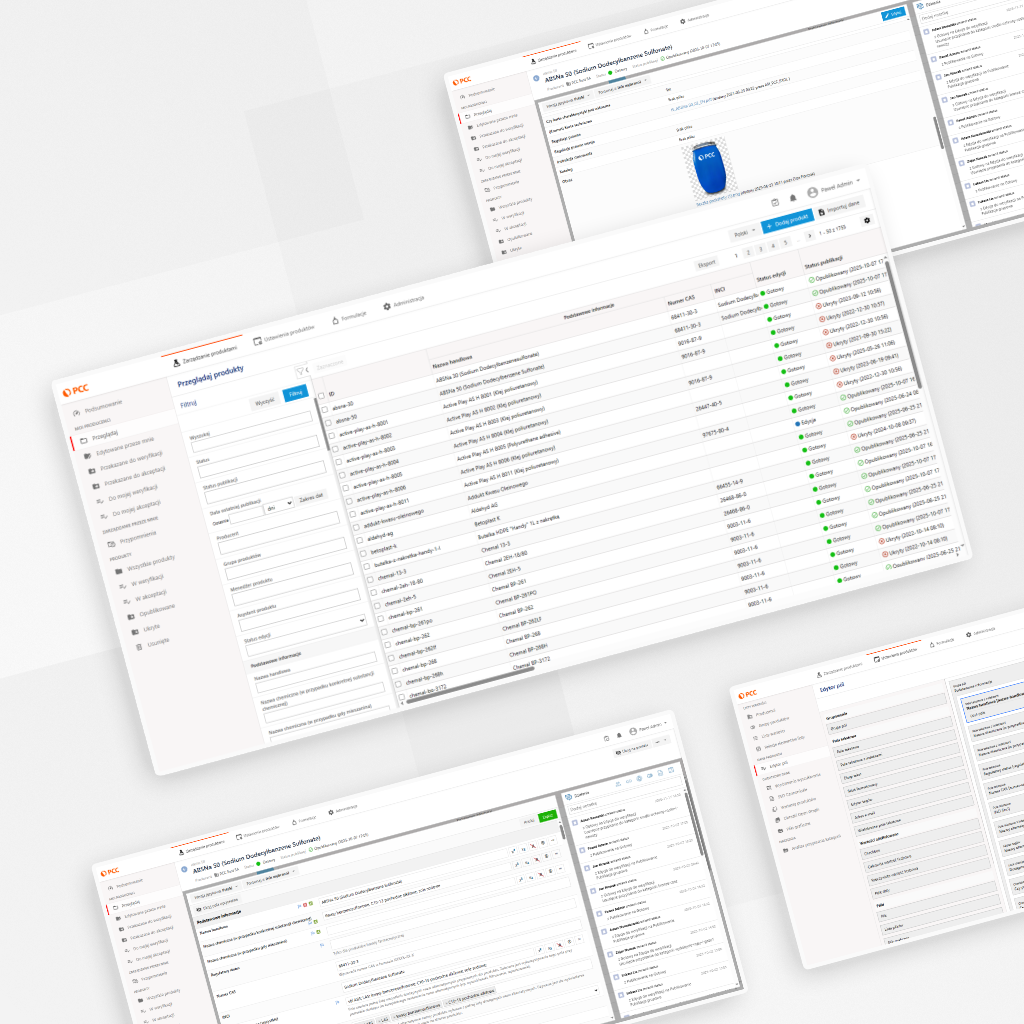
Task: Switch to the Ustawienia produktów tab
Action: (x=284, y=335)
